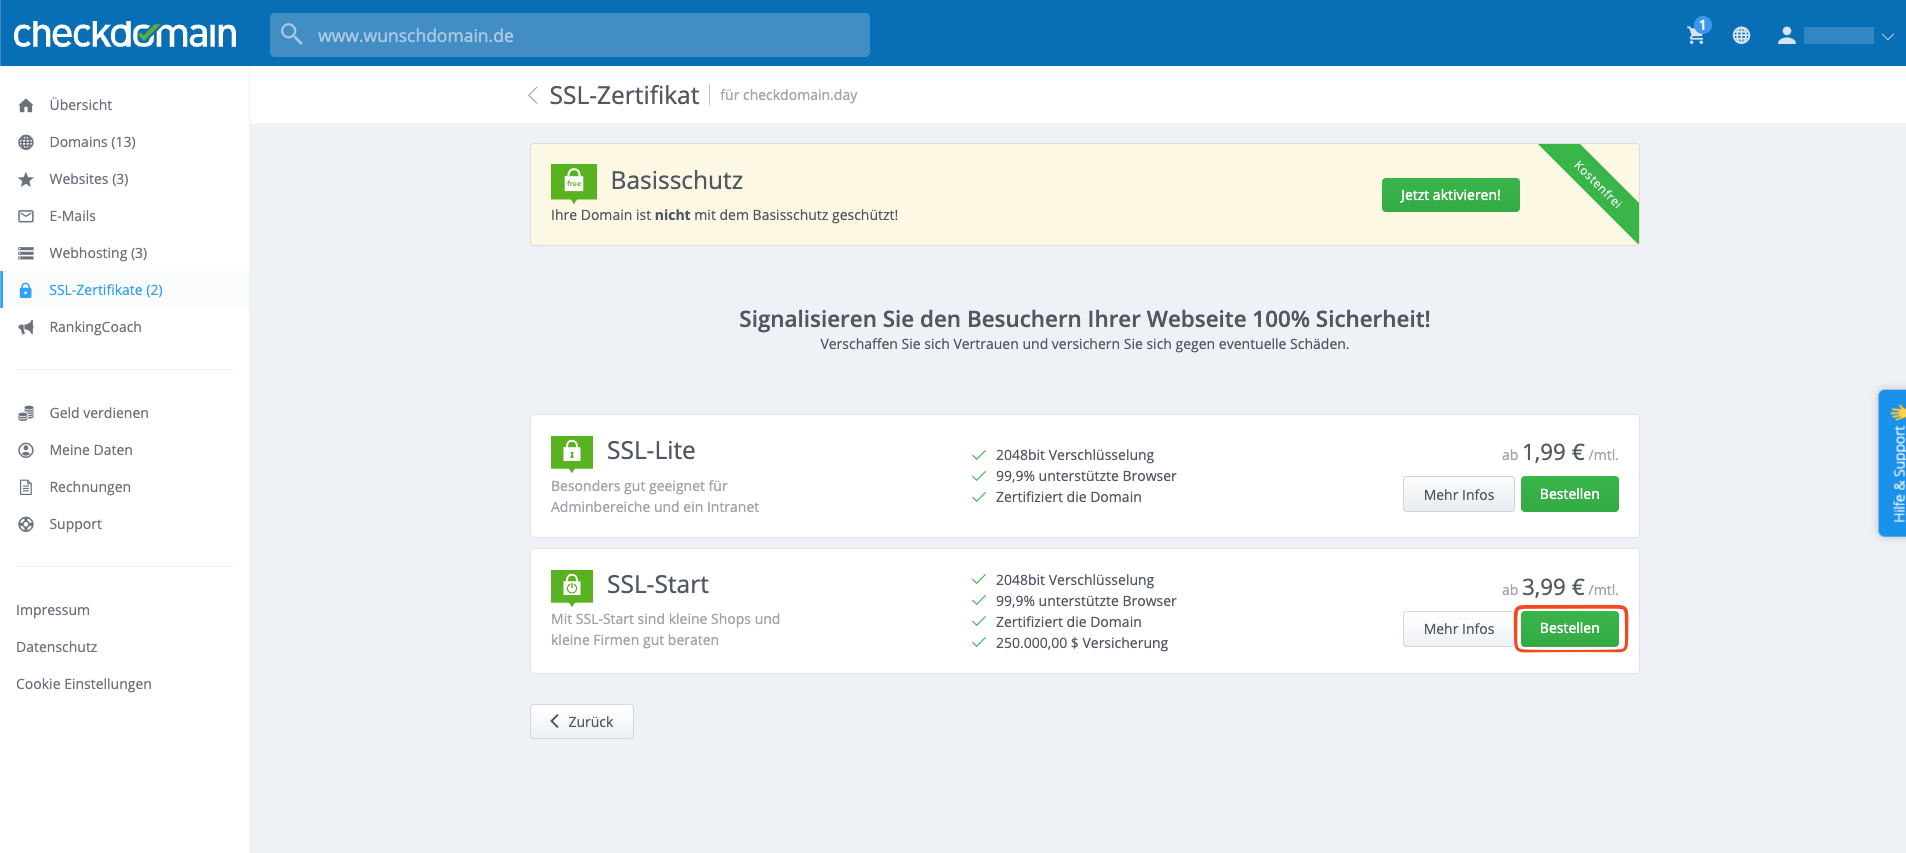Click the globe language icon

click(x=1741, y=35)
